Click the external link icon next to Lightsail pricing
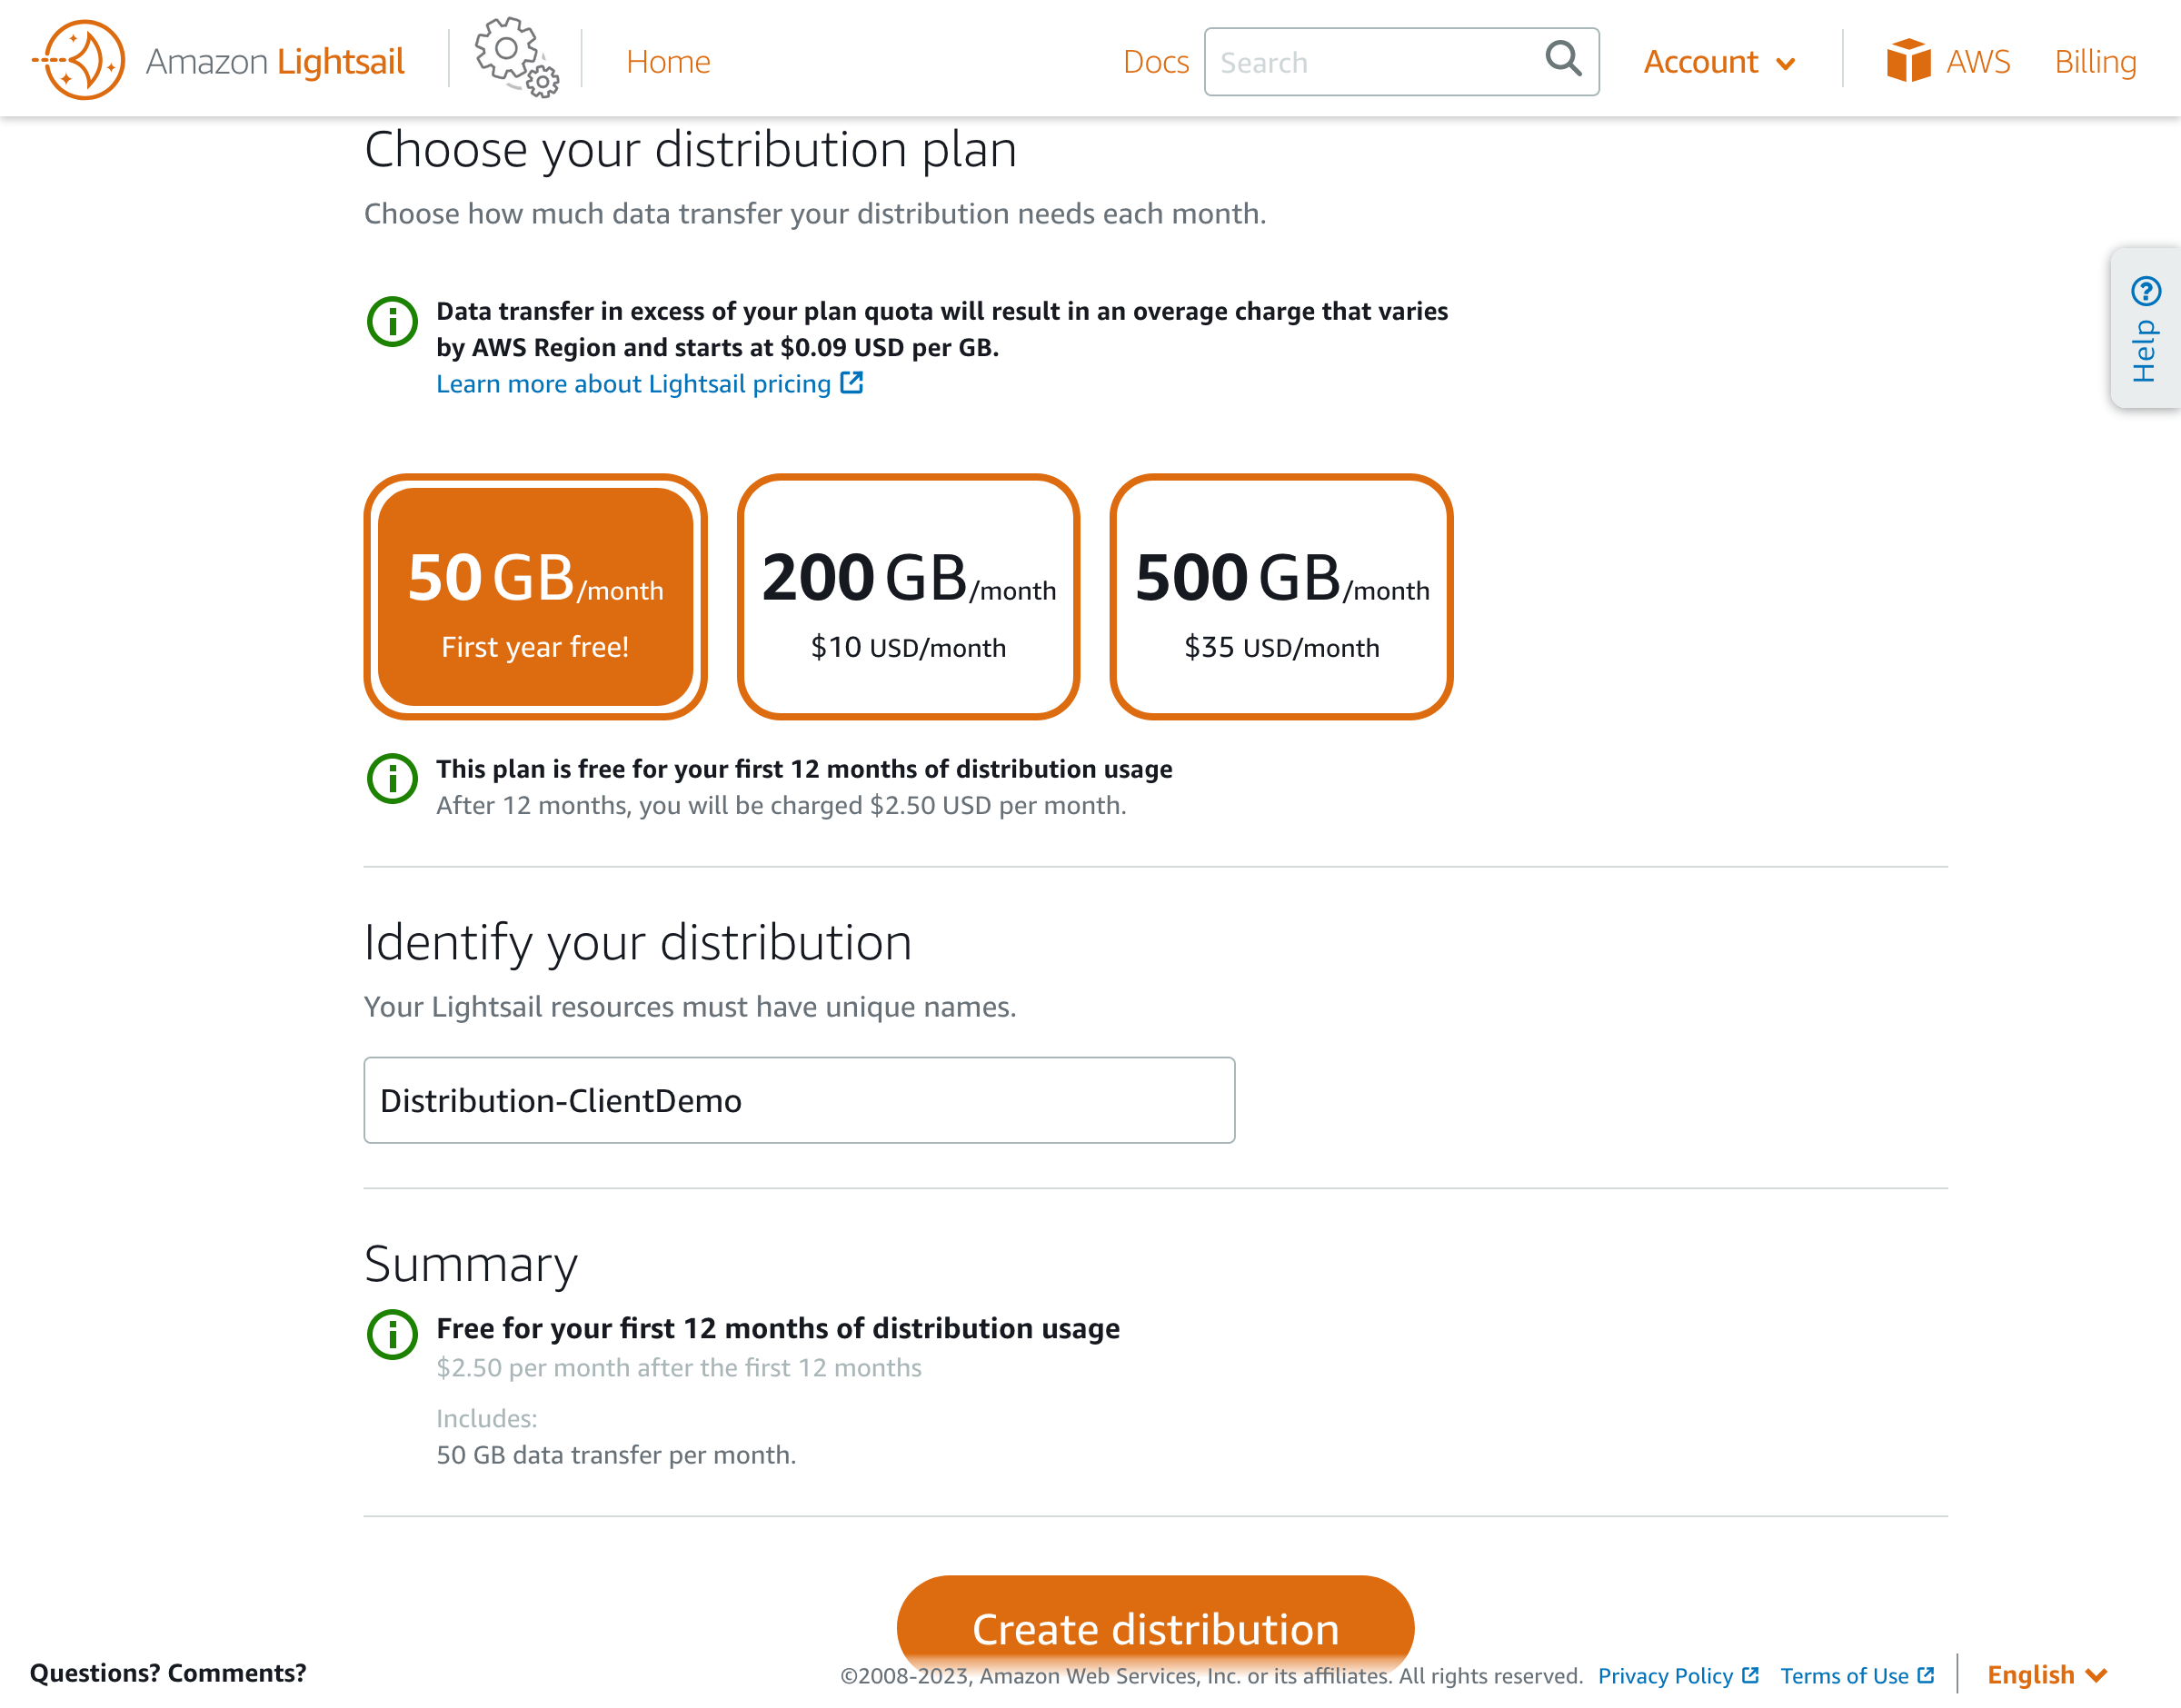This screenshot has height=1708, width=2181. tap(852, 383)
